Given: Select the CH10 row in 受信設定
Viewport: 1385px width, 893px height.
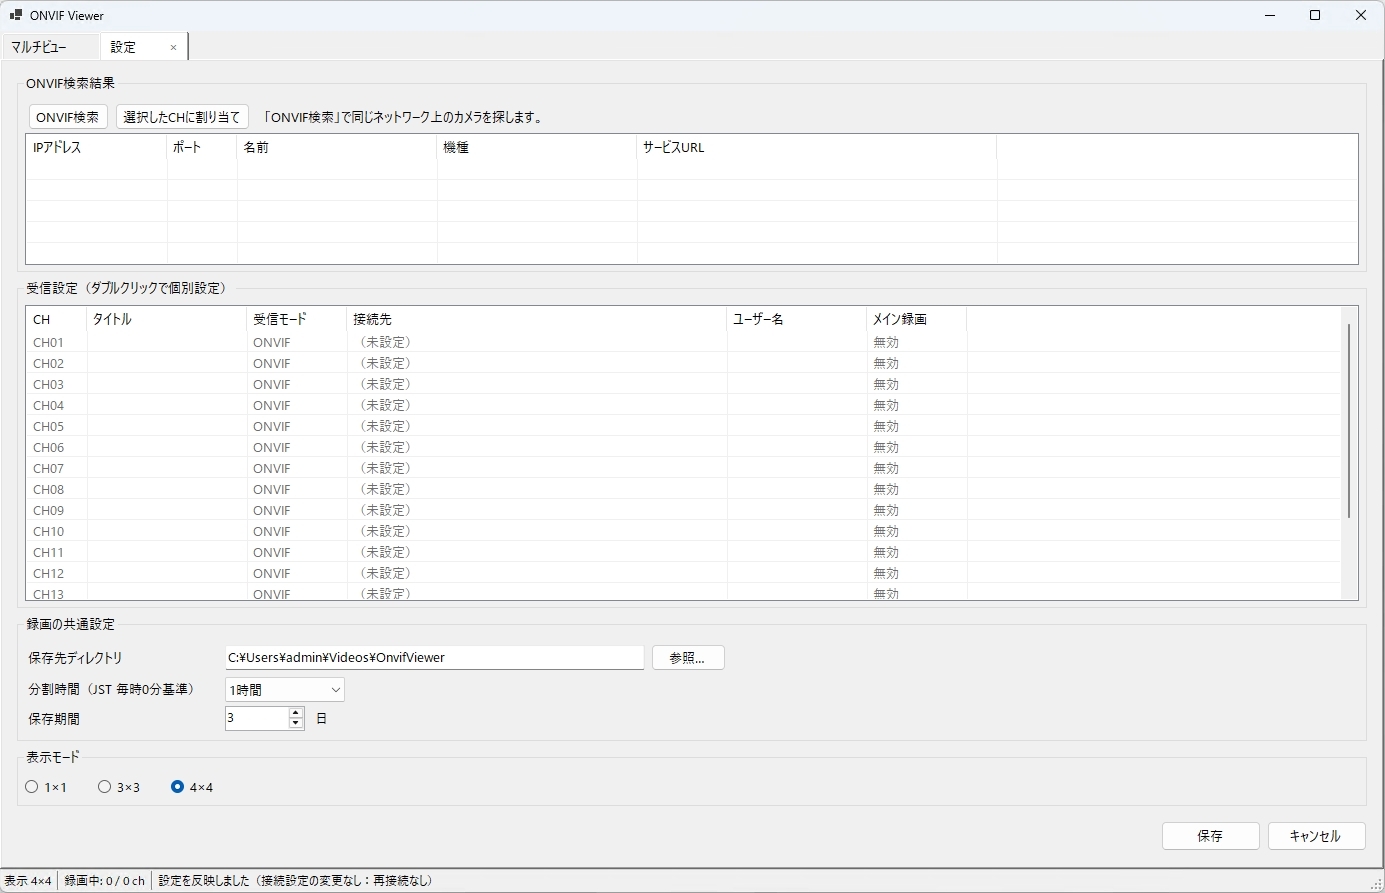Looking at the screenshot, I should pyautogui.click(x=683, y=531).
